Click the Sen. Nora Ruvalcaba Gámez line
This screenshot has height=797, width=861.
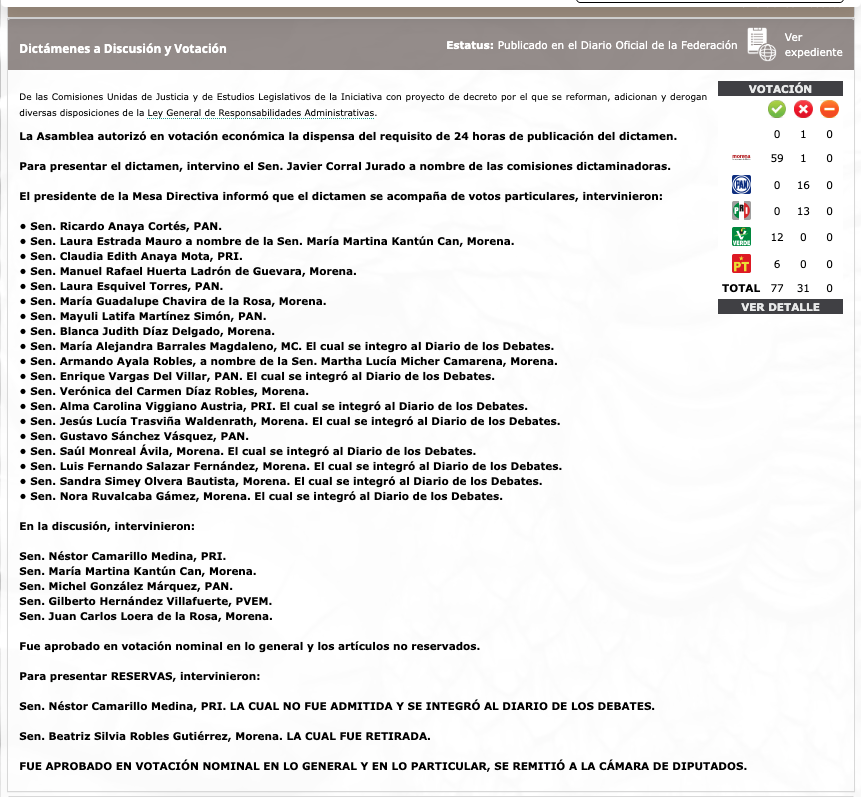coord(261,497)
